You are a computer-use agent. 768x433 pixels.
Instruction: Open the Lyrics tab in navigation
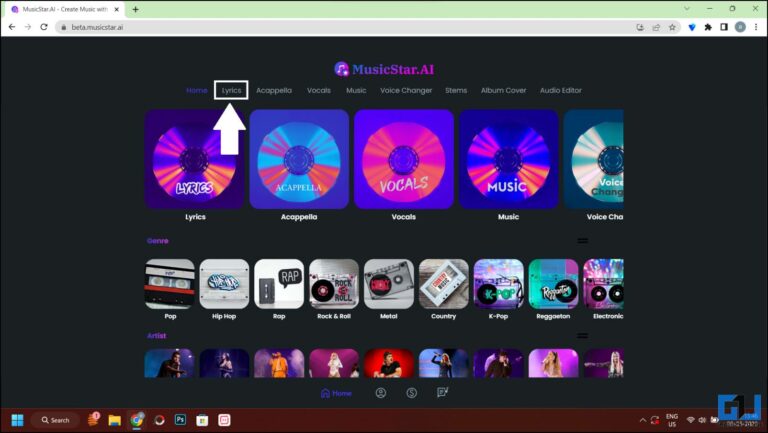click(231, 91)
